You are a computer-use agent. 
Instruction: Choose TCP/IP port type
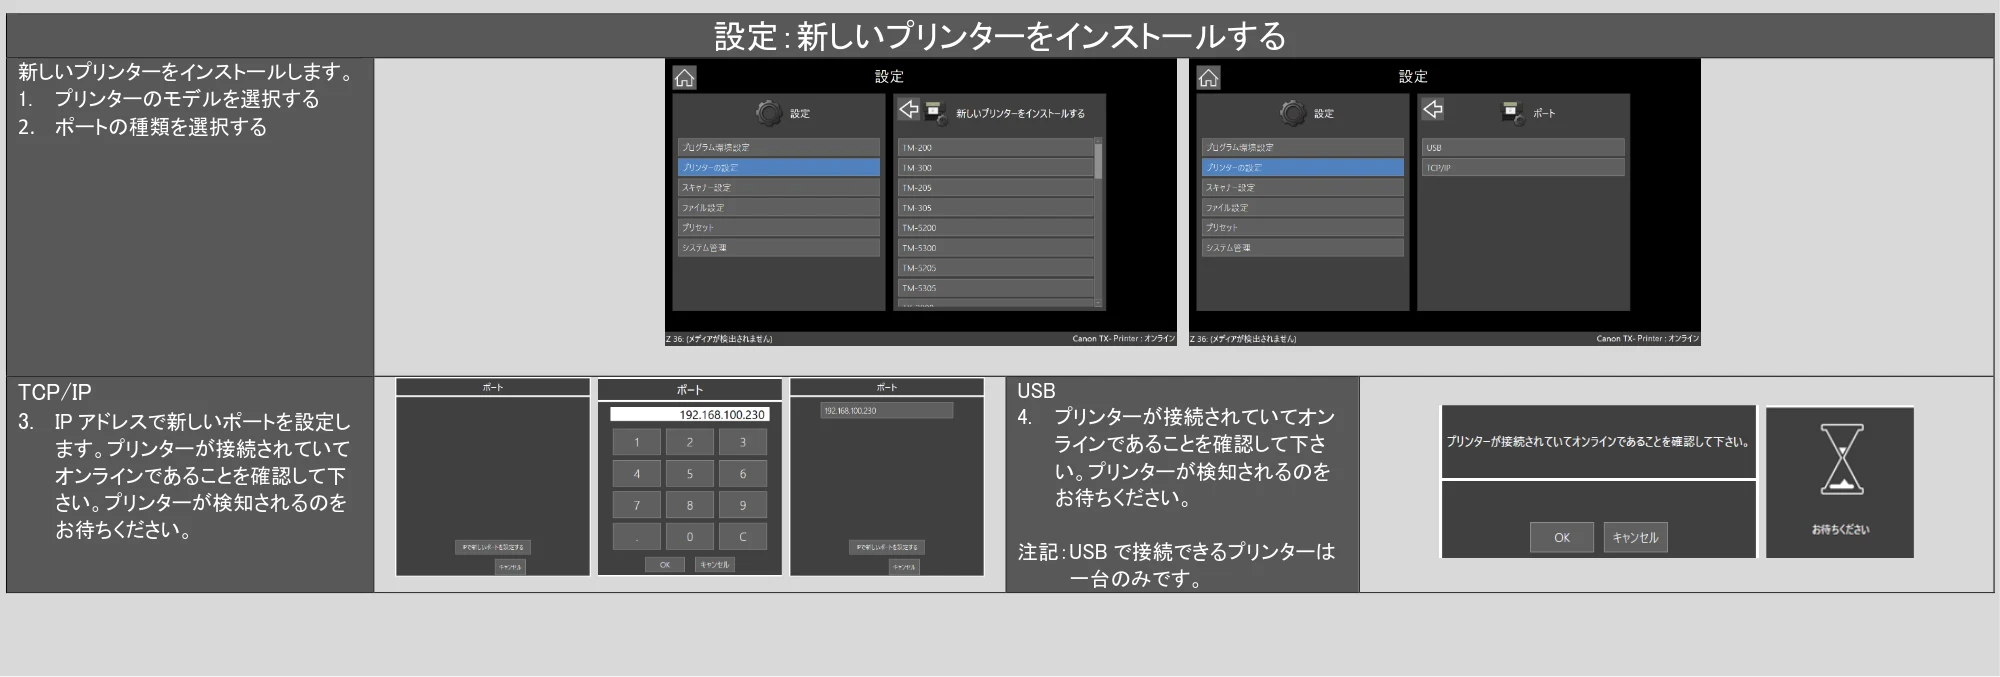[x=1523, y=167]
